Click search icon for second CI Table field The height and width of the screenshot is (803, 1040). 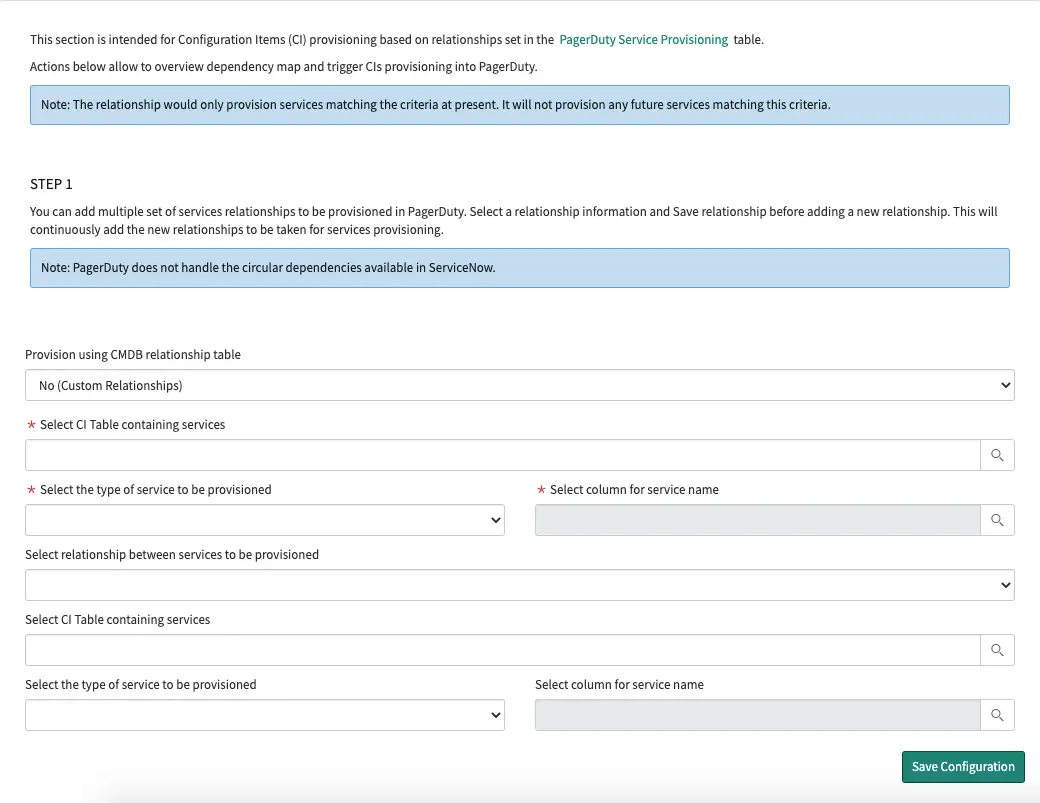[997, 650]
